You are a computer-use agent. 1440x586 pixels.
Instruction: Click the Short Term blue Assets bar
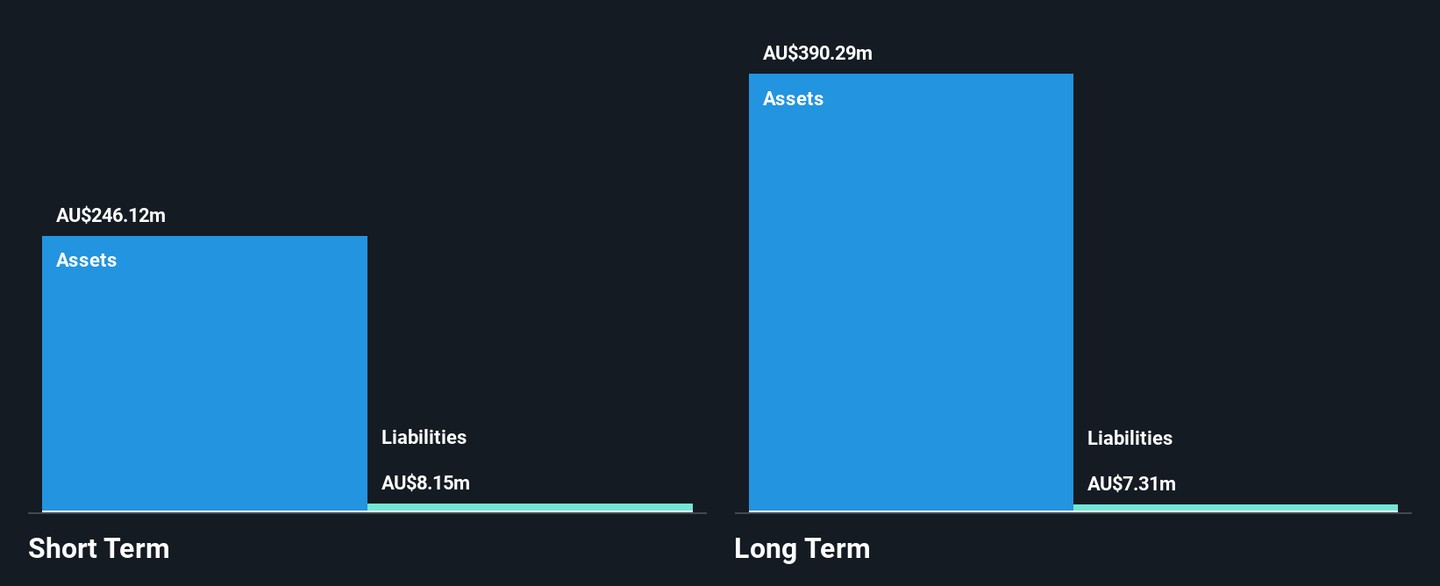click(x=205, y=374)
